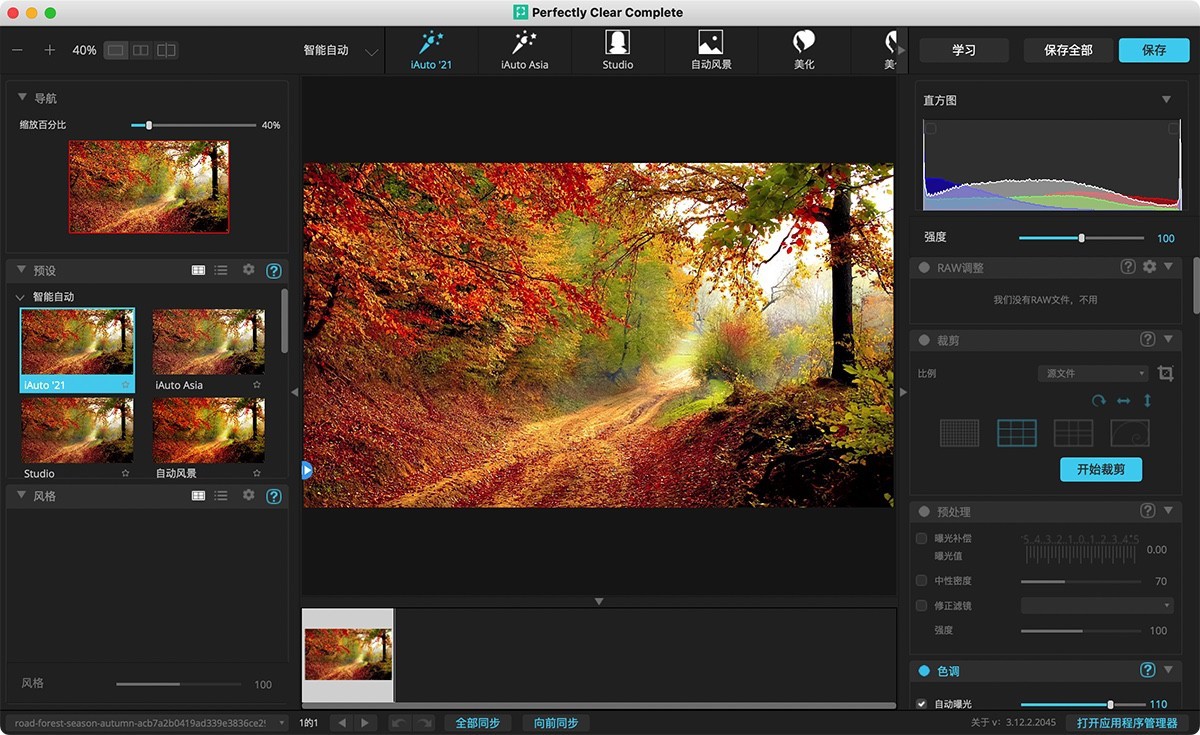Select the filmstrip thumbnail at the bottom
The image size is (1200, 735).
[x=347, y=653]
